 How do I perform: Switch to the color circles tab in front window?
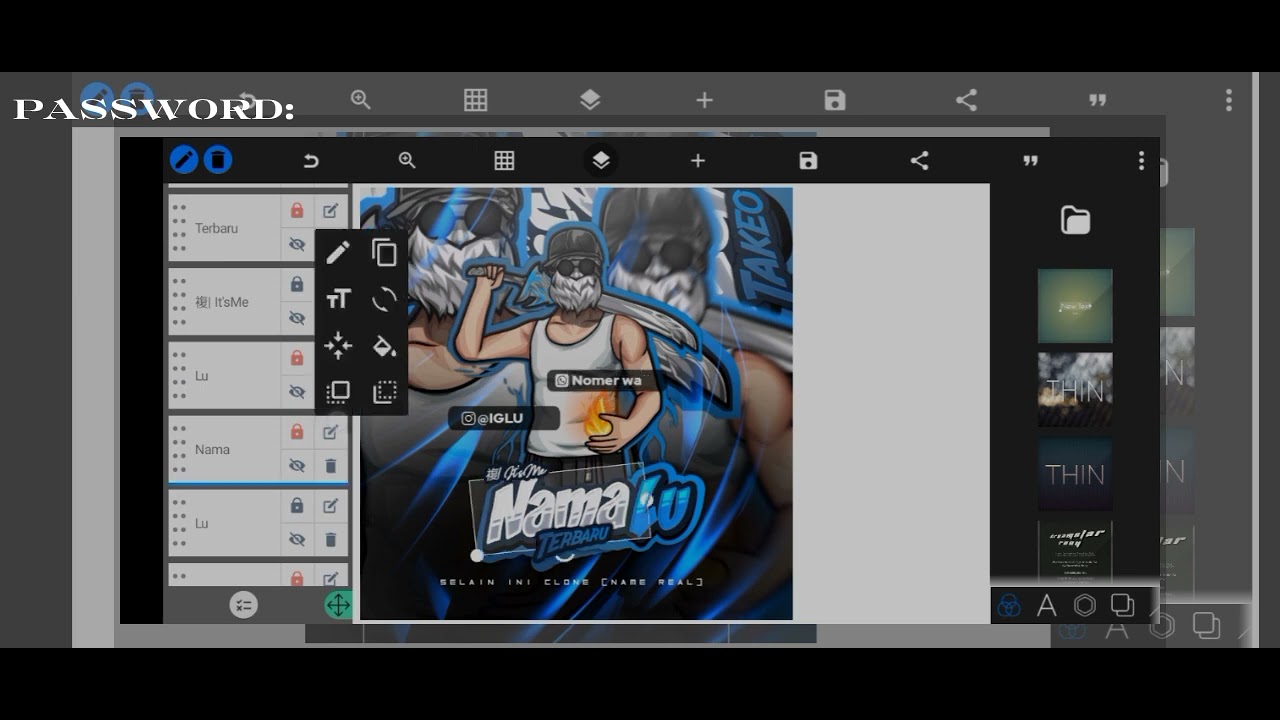(1009, 605)
